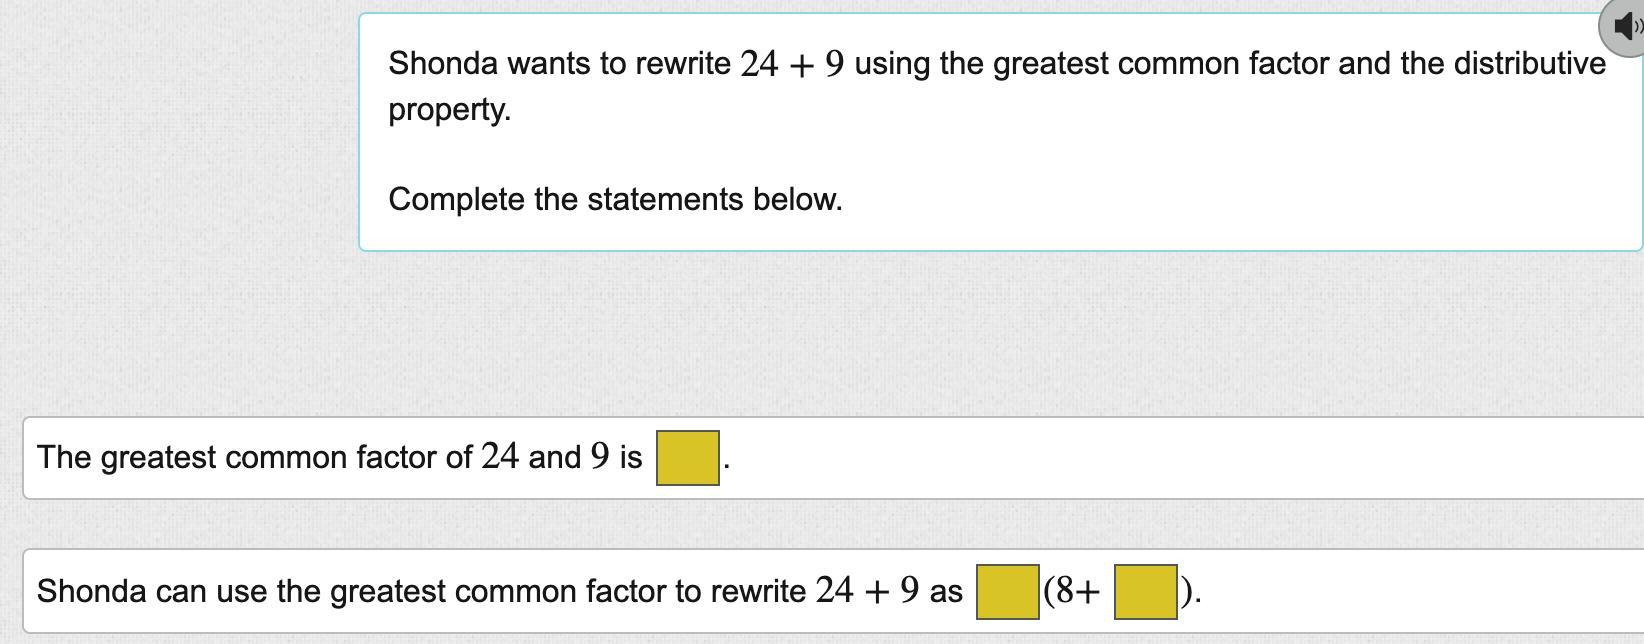1644x644 pixels.
Task: Click the '24 + 9 as' text in second statement
Action: (888, 591)
